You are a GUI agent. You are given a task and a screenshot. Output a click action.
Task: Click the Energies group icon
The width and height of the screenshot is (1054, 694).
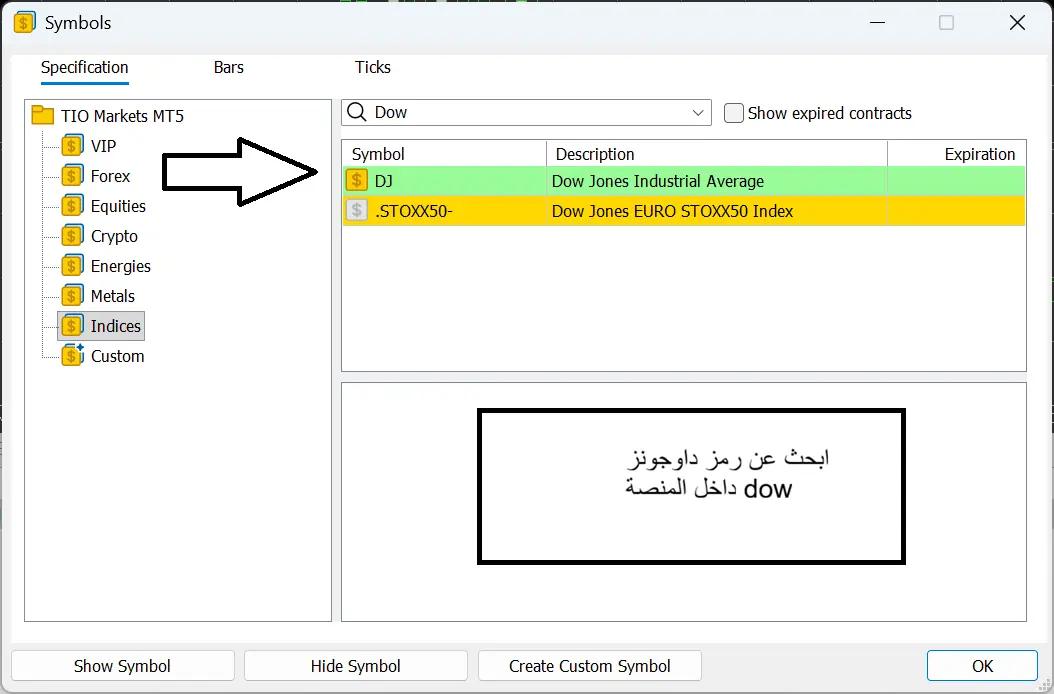tap(73, 266)
